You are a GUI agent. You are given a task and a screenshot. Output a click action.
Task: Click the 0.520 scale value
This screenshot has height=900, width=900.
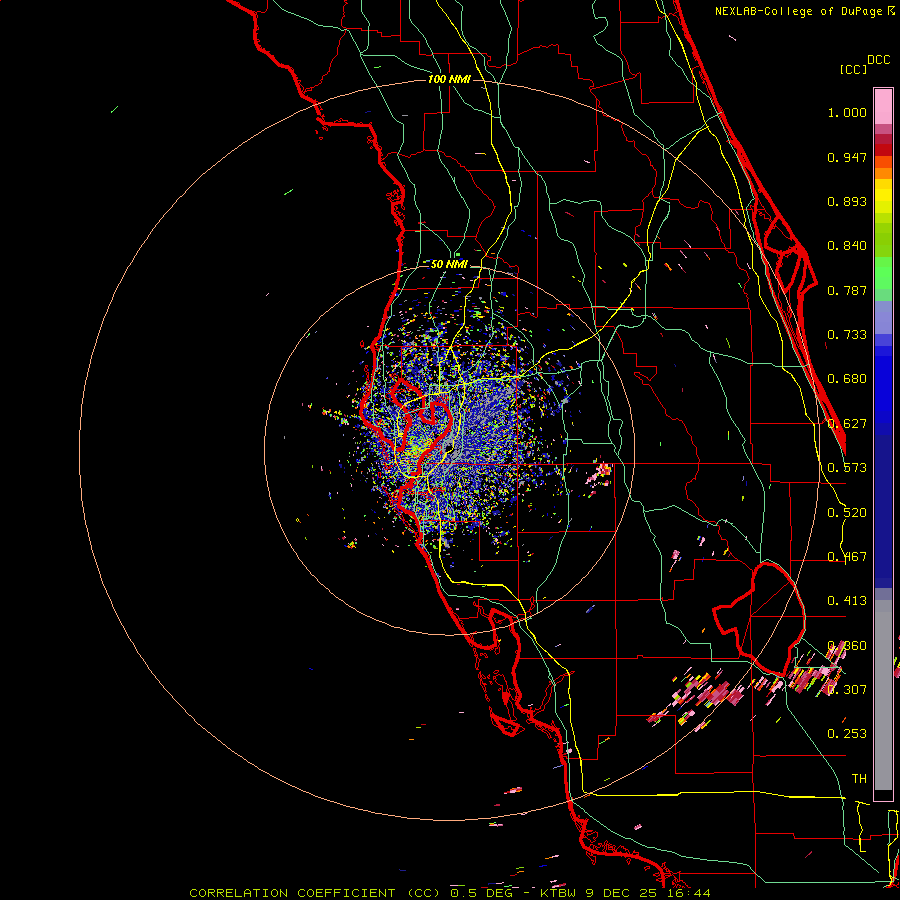coord(847,513)
